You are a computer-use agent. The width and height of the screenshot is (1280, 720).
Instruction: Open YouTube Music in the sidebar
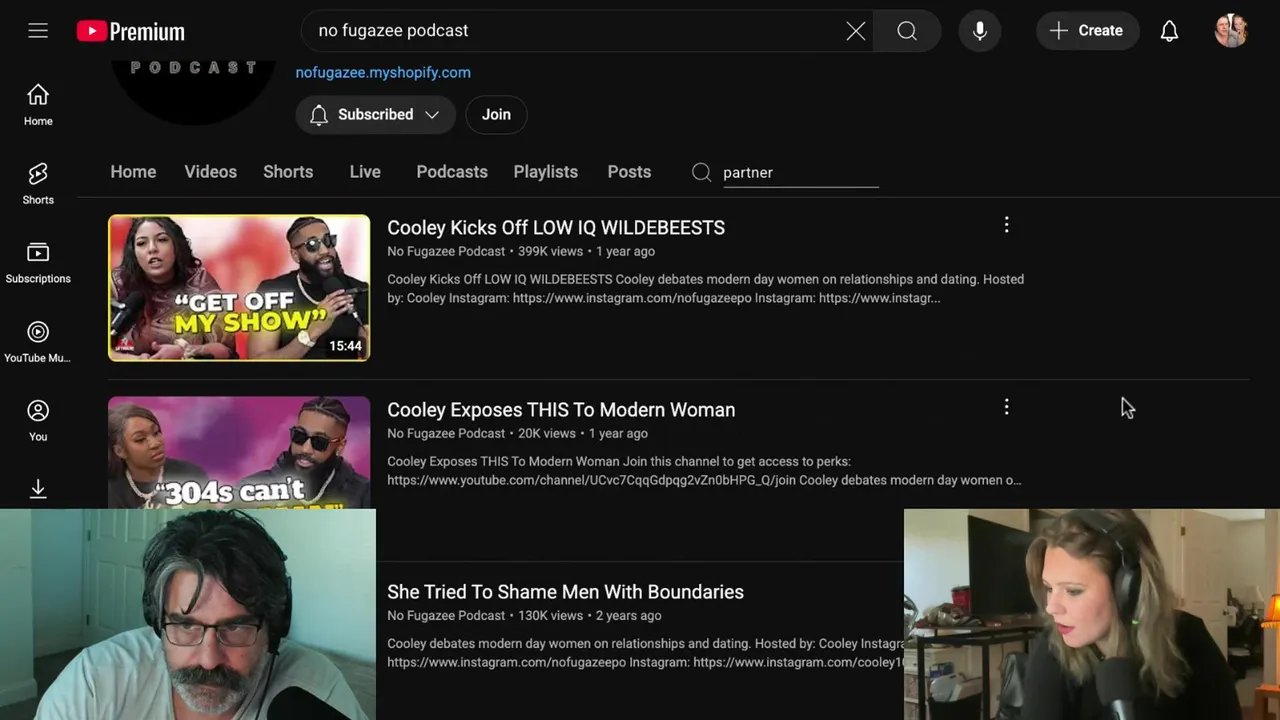tap(38, 342)
